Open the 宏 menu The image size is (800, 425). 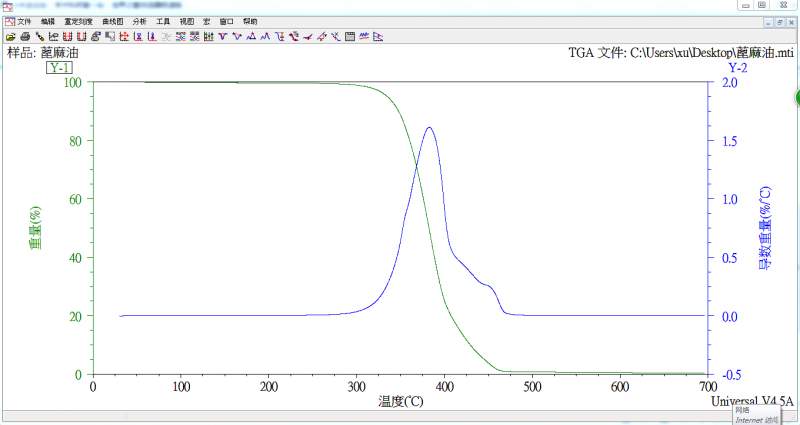pyautogui.click(x=207, y=21)
